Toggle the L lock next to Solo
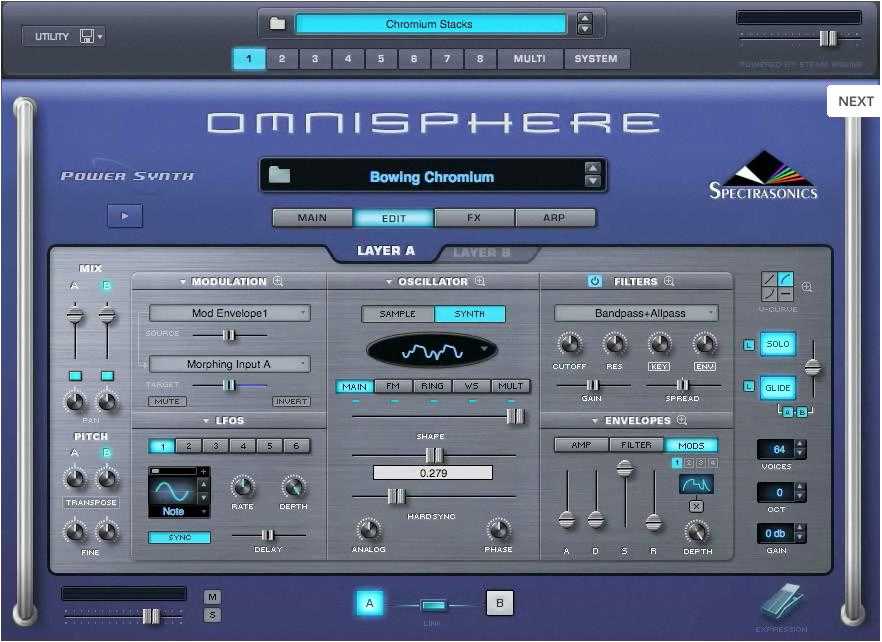This screenshot has height=642, width=882. 749,344
